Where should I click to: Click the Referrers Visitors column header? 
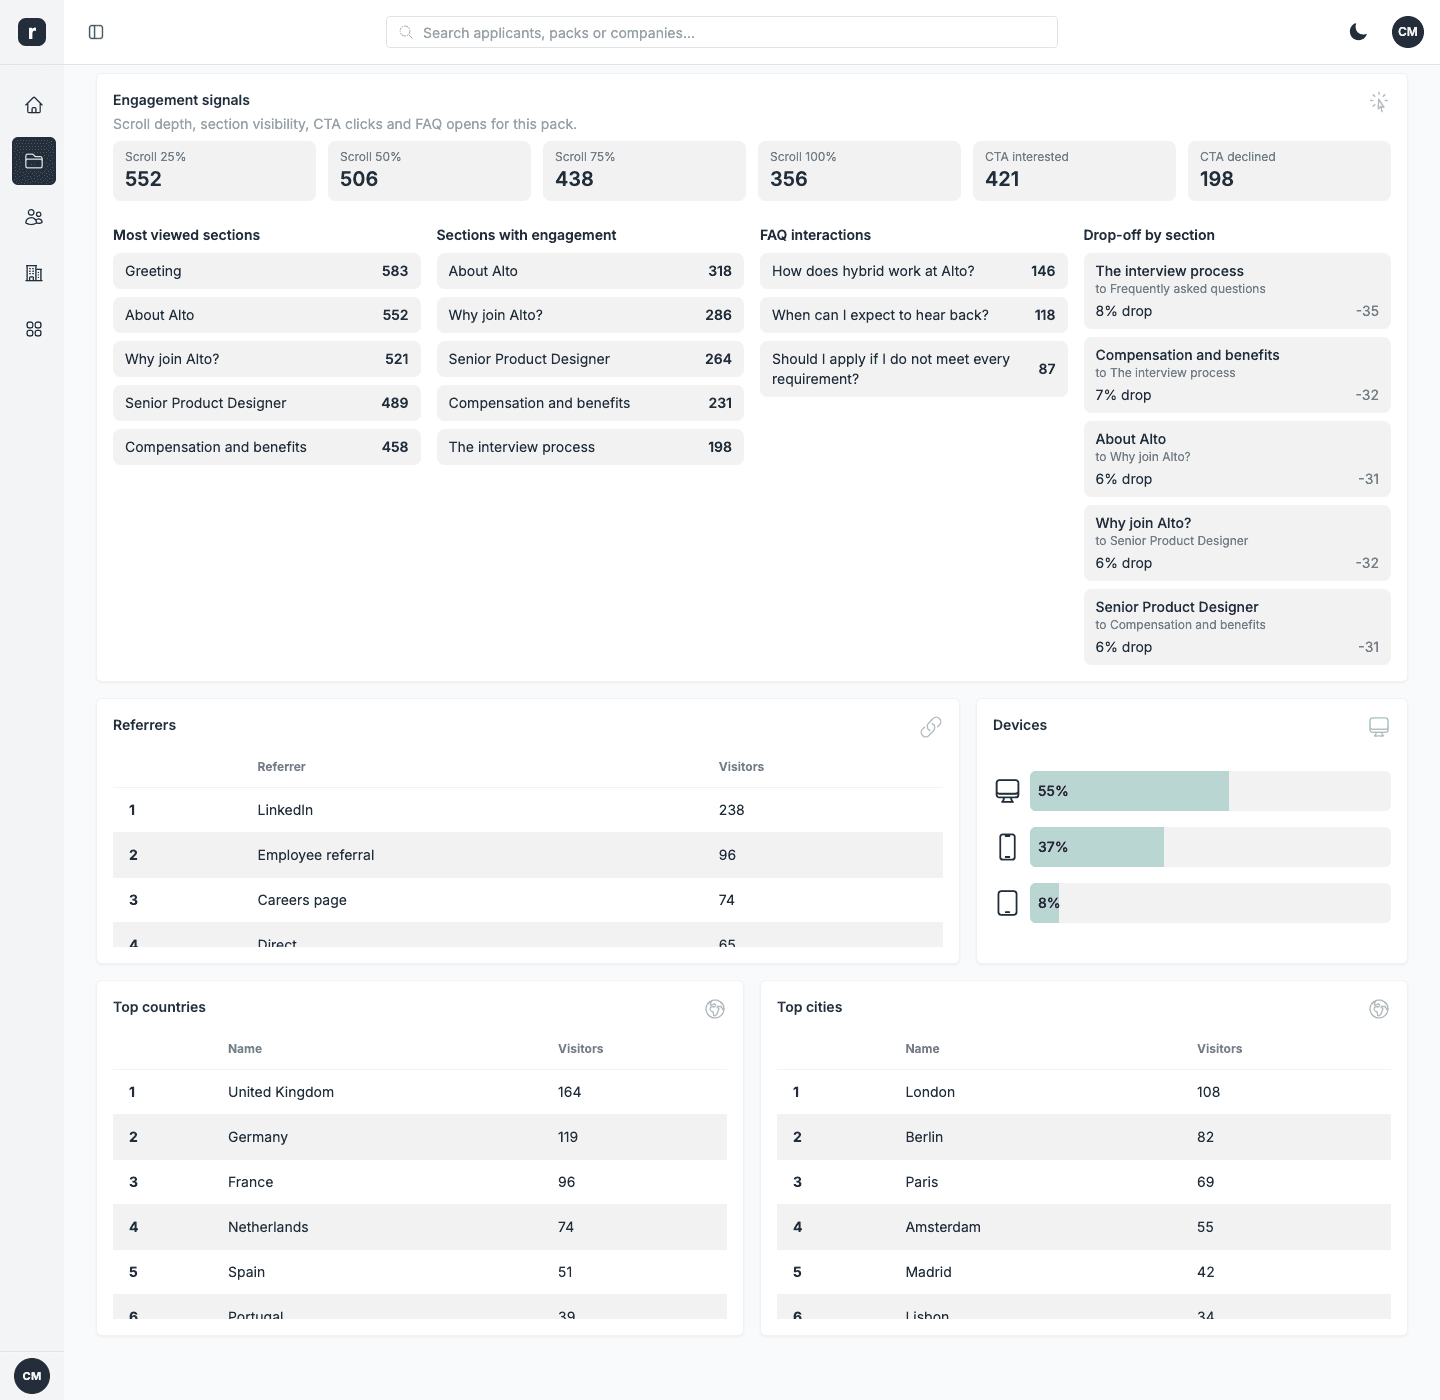741,767
